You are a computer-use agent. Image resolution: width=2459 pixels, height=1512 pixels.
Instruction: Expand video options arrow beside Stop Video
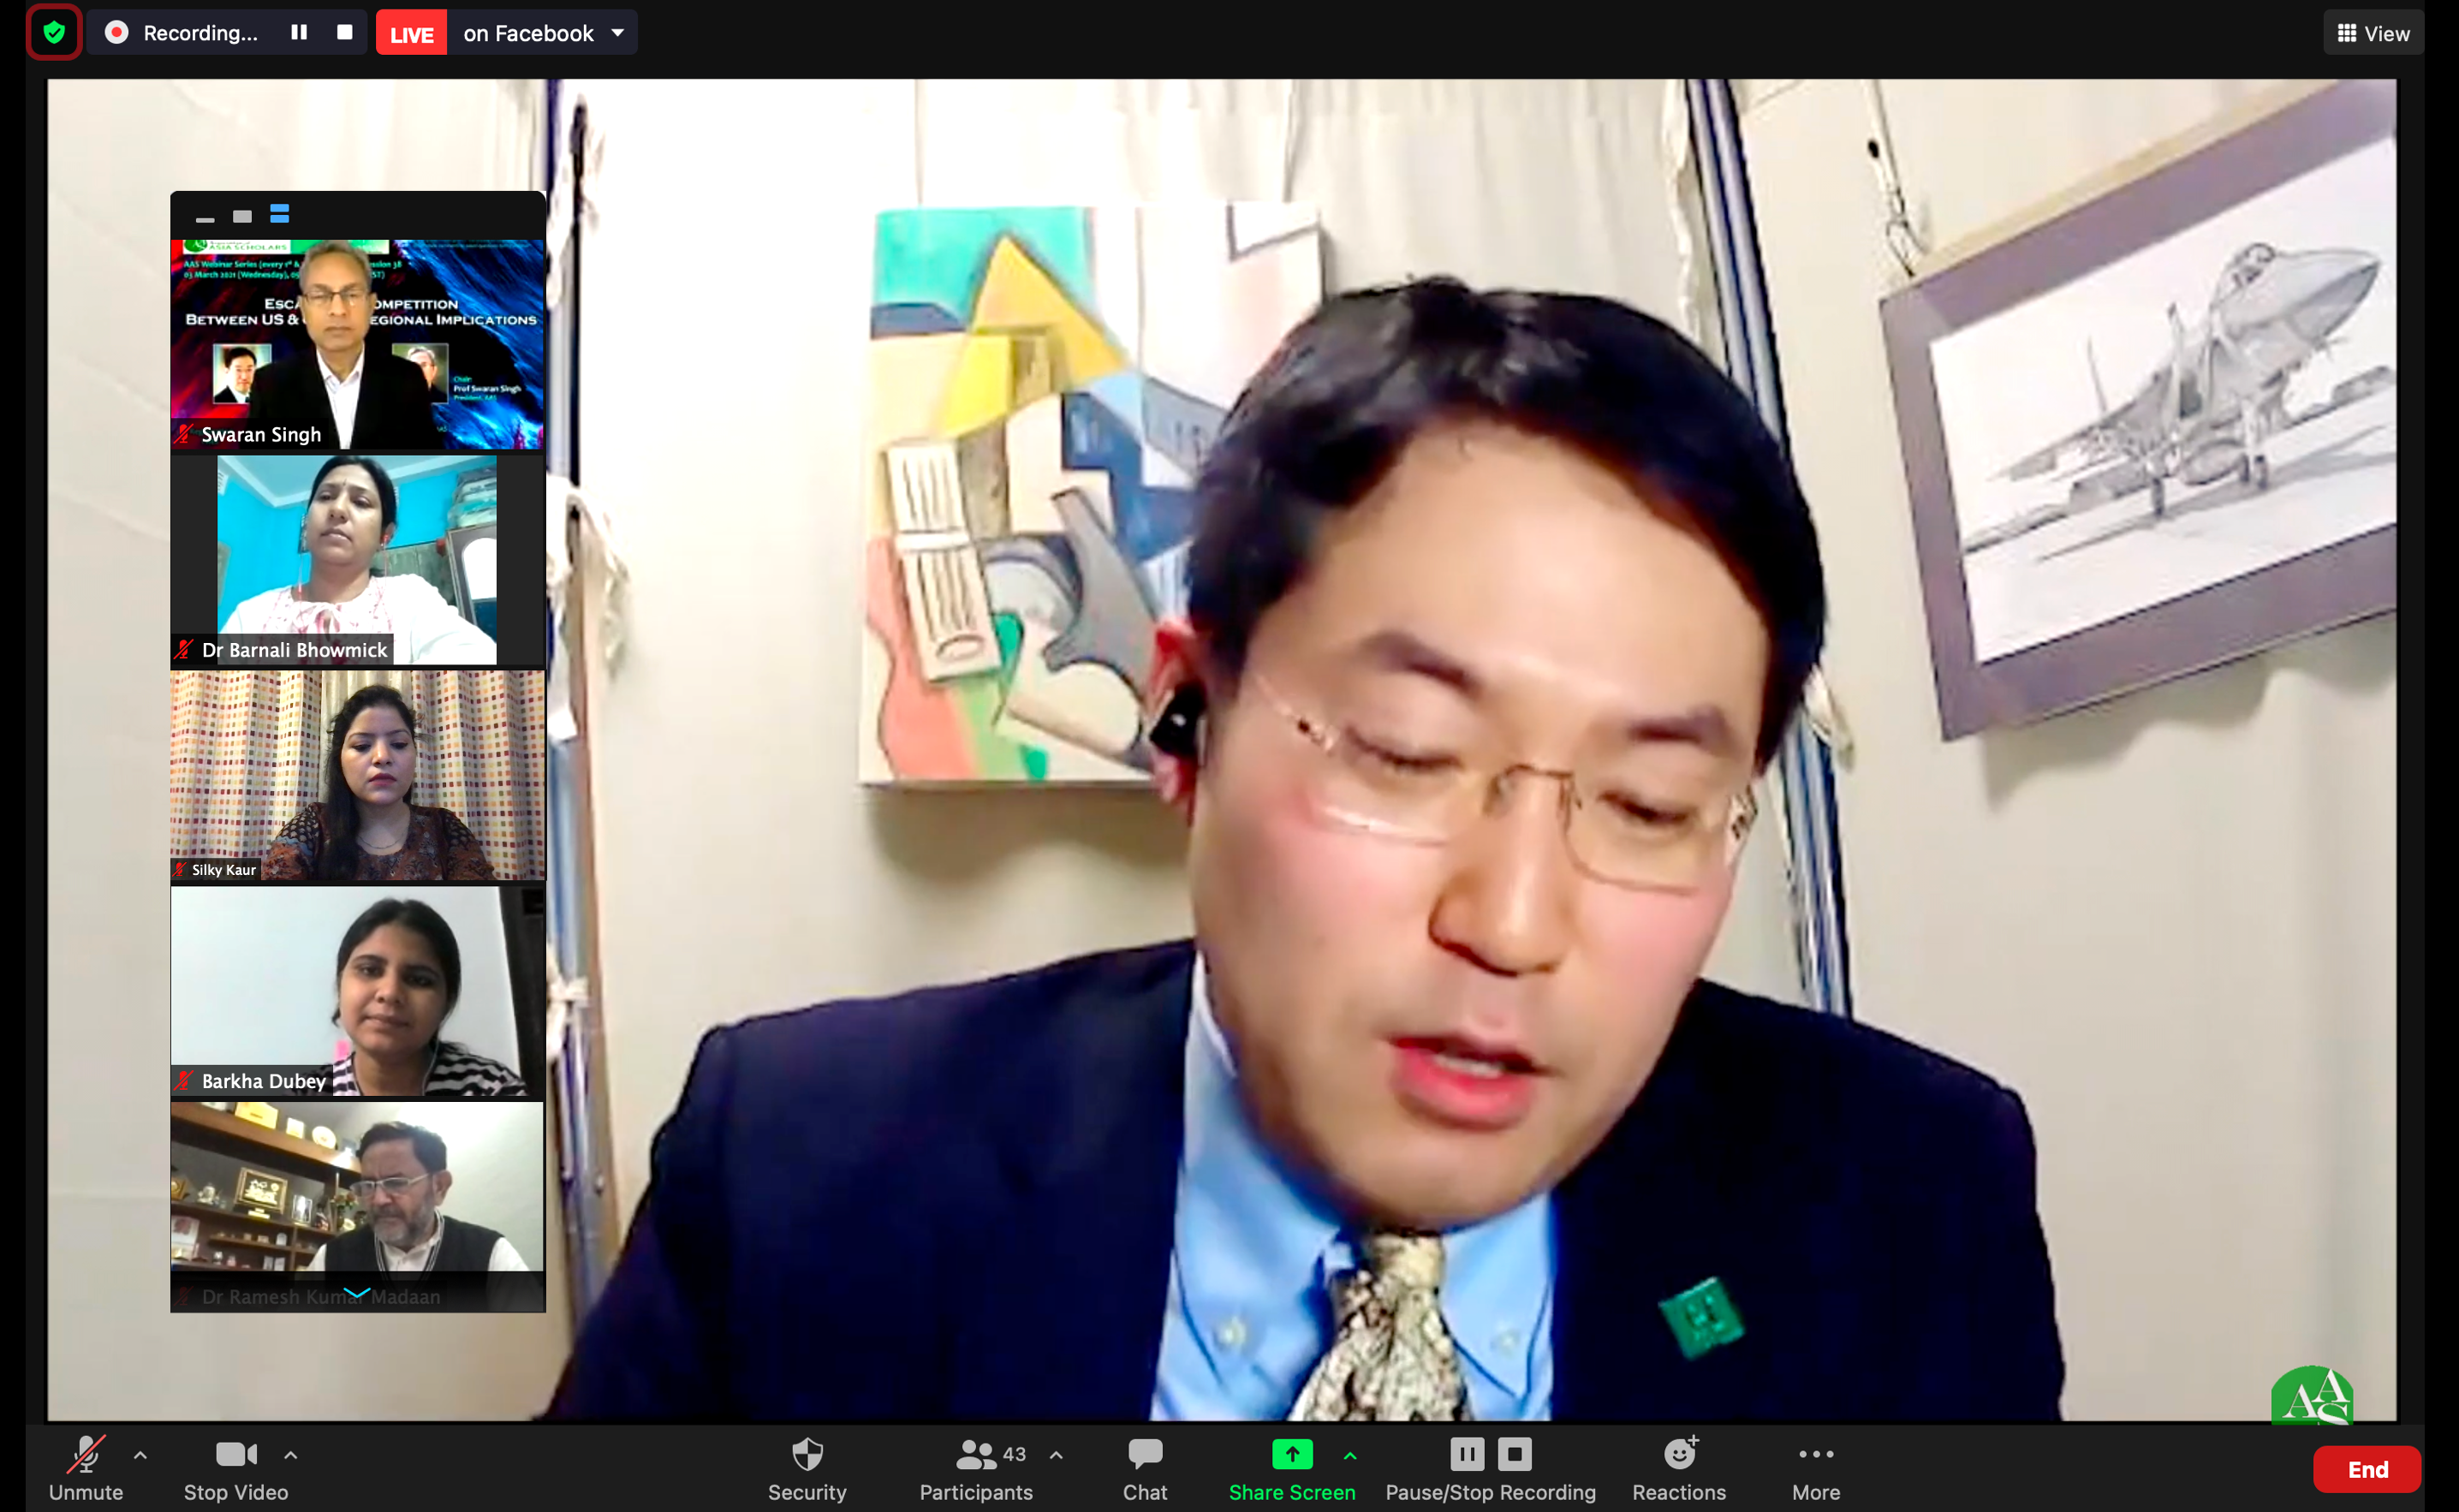click(x=291, y=1455)
